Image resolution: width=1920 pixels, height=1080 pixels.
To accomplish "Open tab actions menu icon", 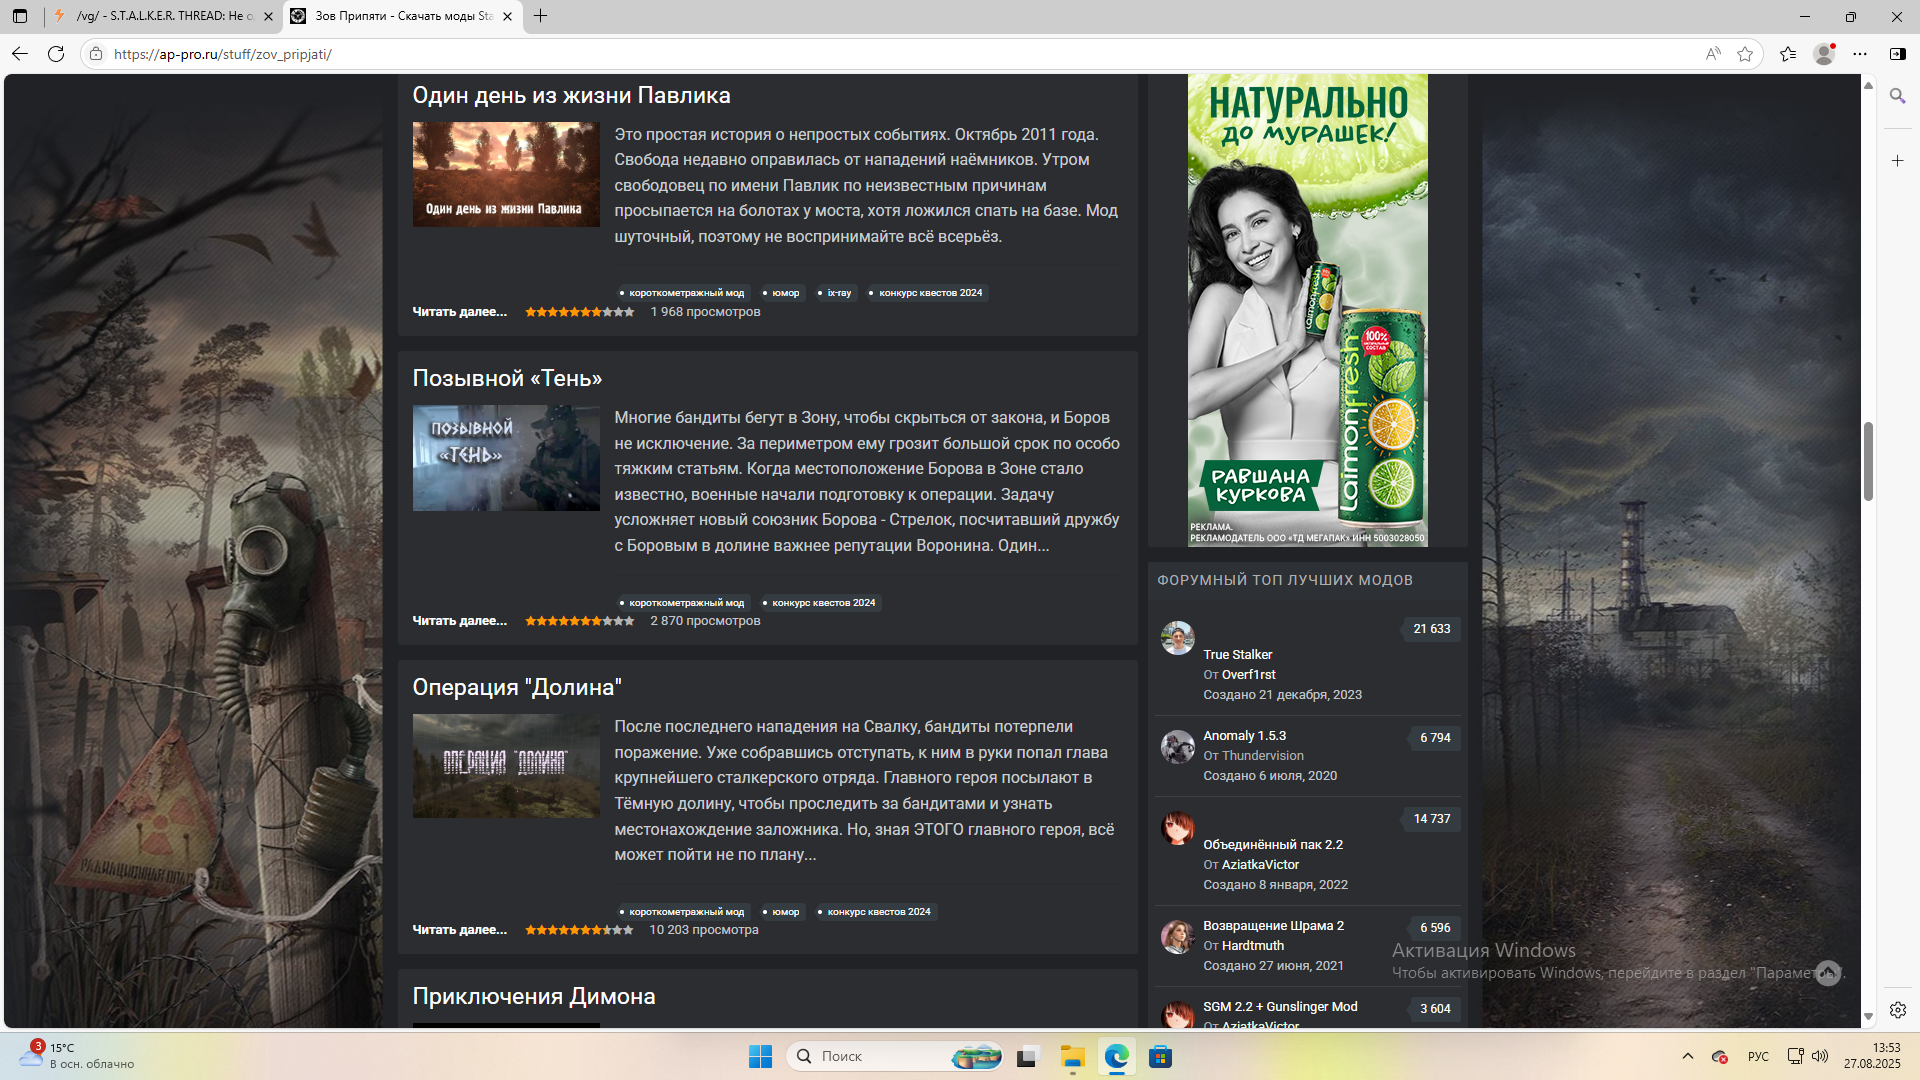I will click(20, 16).
